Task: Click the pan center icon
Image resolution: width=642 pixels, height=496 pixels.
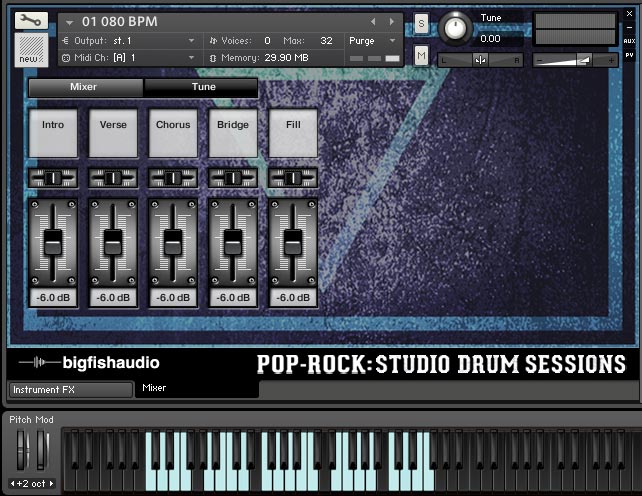Action: [x=480, y=60]
